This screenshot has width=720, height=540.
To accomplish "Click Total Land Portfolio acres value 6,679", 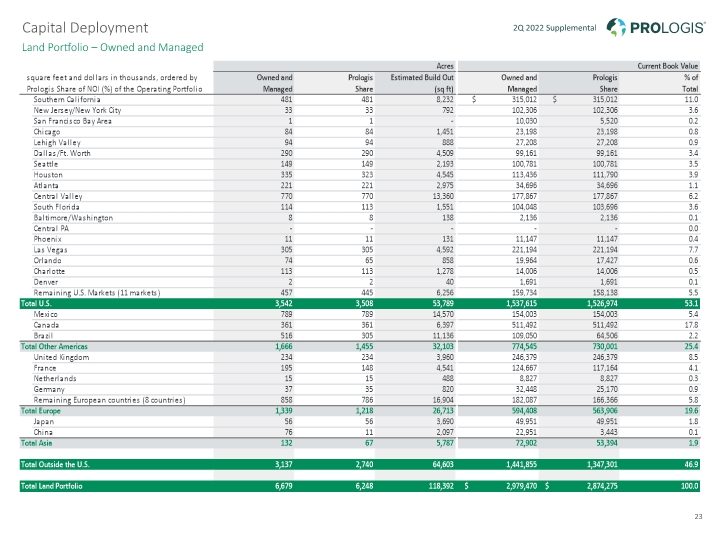I will (x=283, y=486).
